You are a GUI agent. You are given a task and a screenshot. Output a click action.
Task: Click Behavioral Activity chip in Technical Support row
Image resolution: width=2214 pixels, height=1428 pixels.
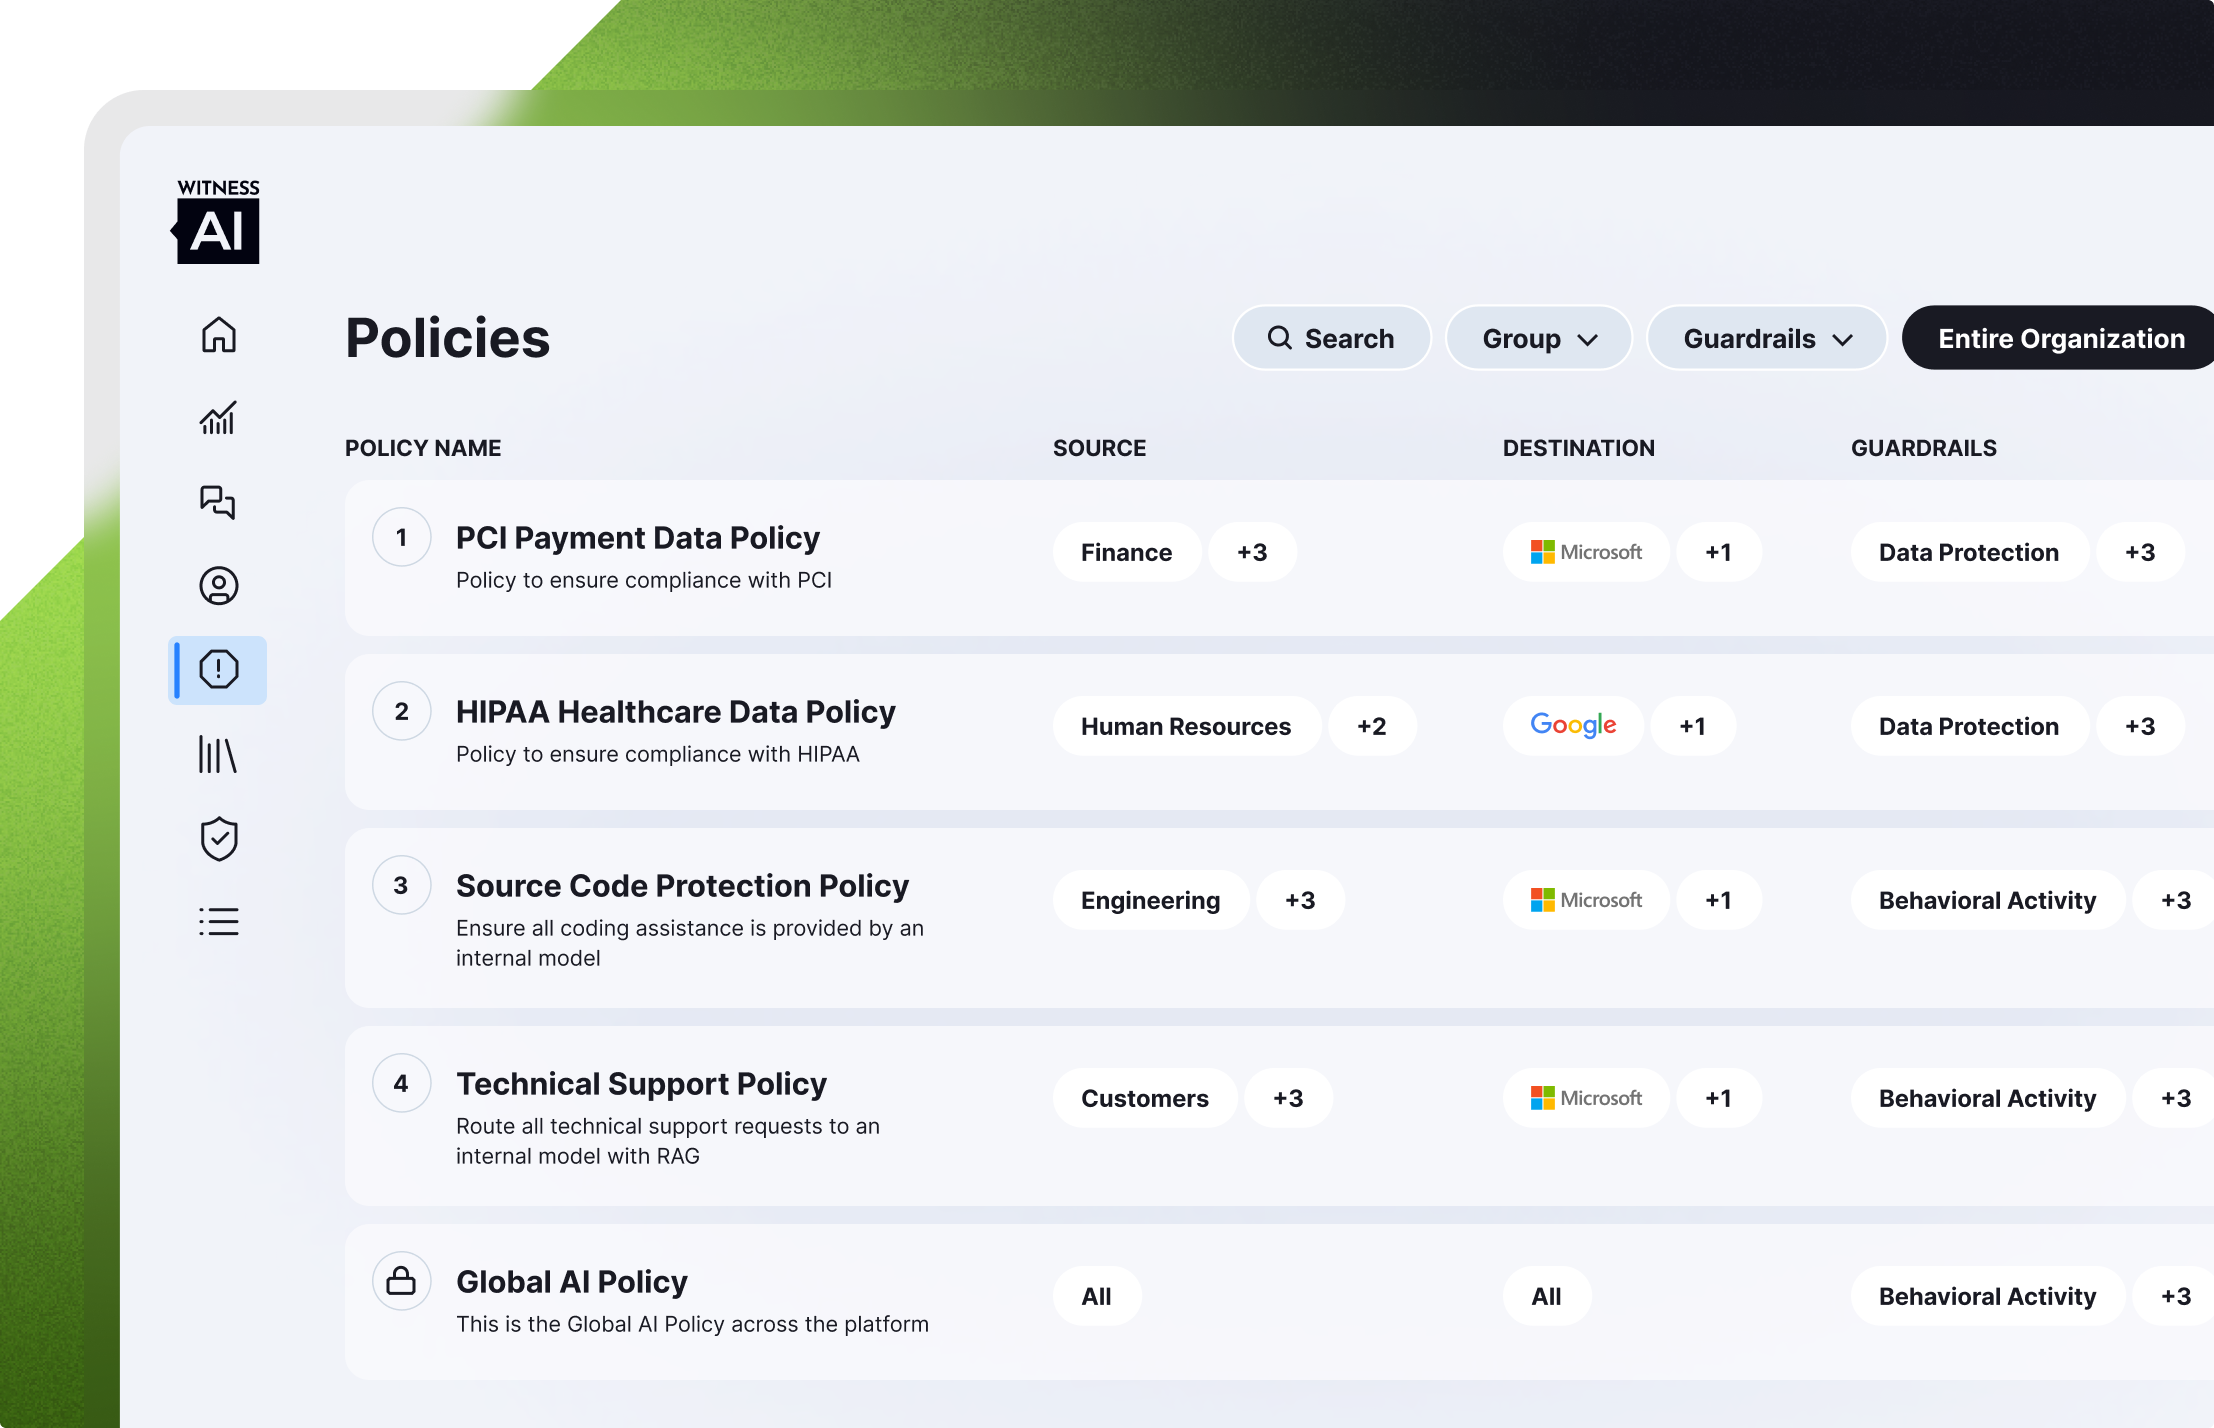[x=1987, y=1098]
